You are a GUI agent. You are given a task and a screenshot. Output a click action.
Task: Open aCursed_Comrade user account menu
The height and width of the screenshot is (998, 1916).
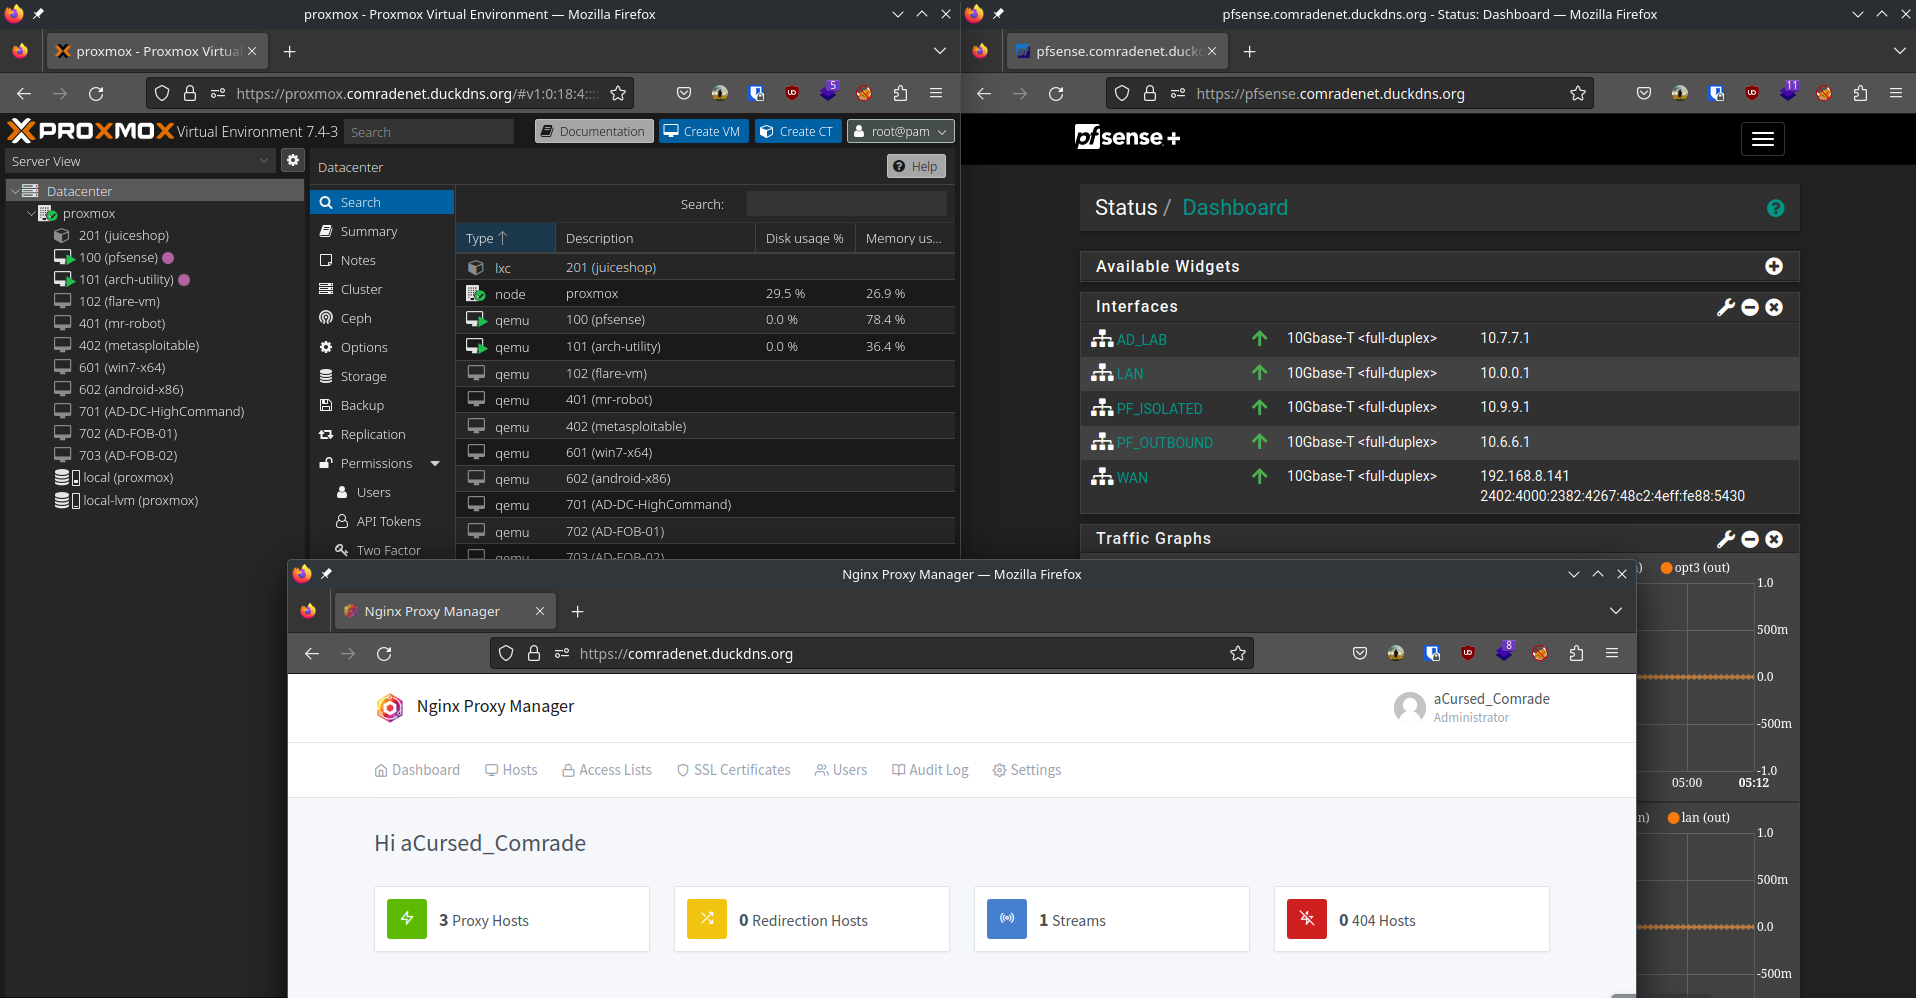click(x=1472, y=707)
